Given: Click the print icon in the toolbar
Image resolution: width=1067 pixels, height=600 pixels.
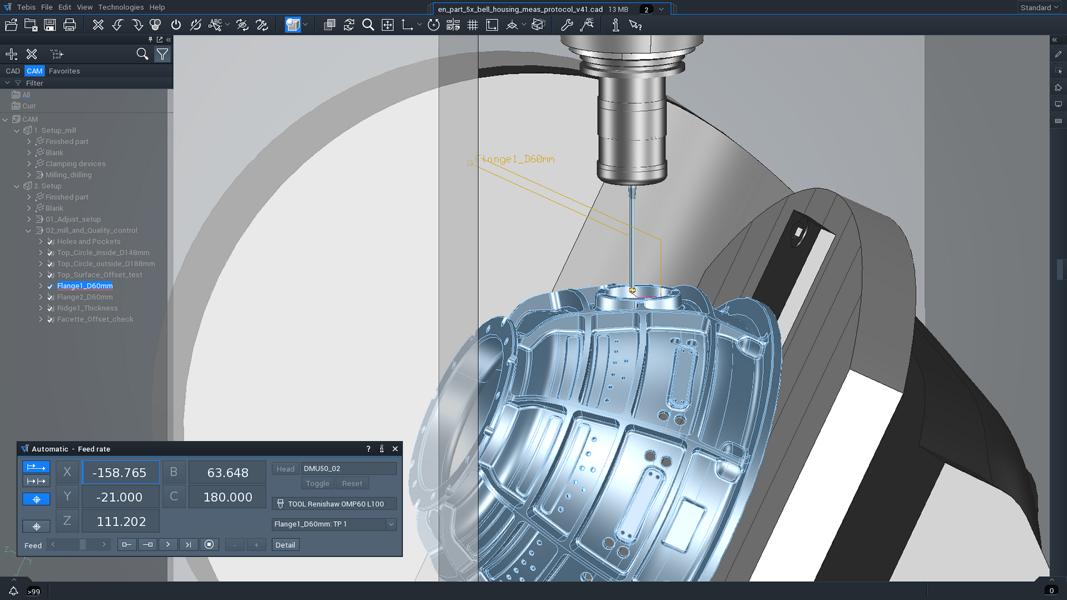Looking at the screenshot, I should click(x=69, y=25).
